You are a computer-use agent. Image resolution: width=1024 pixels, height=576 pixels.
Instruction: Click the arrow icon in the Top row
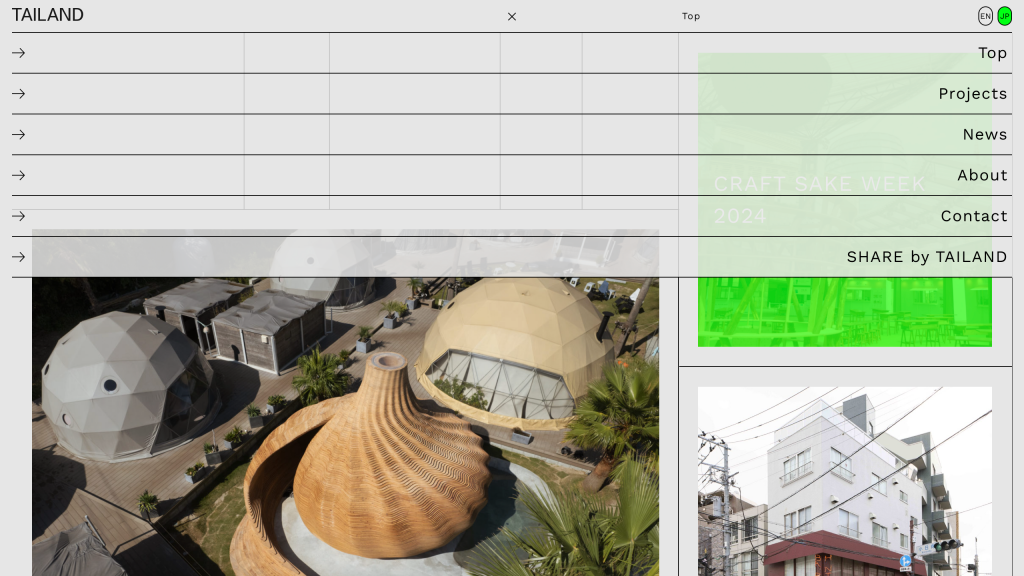point(18,53)
